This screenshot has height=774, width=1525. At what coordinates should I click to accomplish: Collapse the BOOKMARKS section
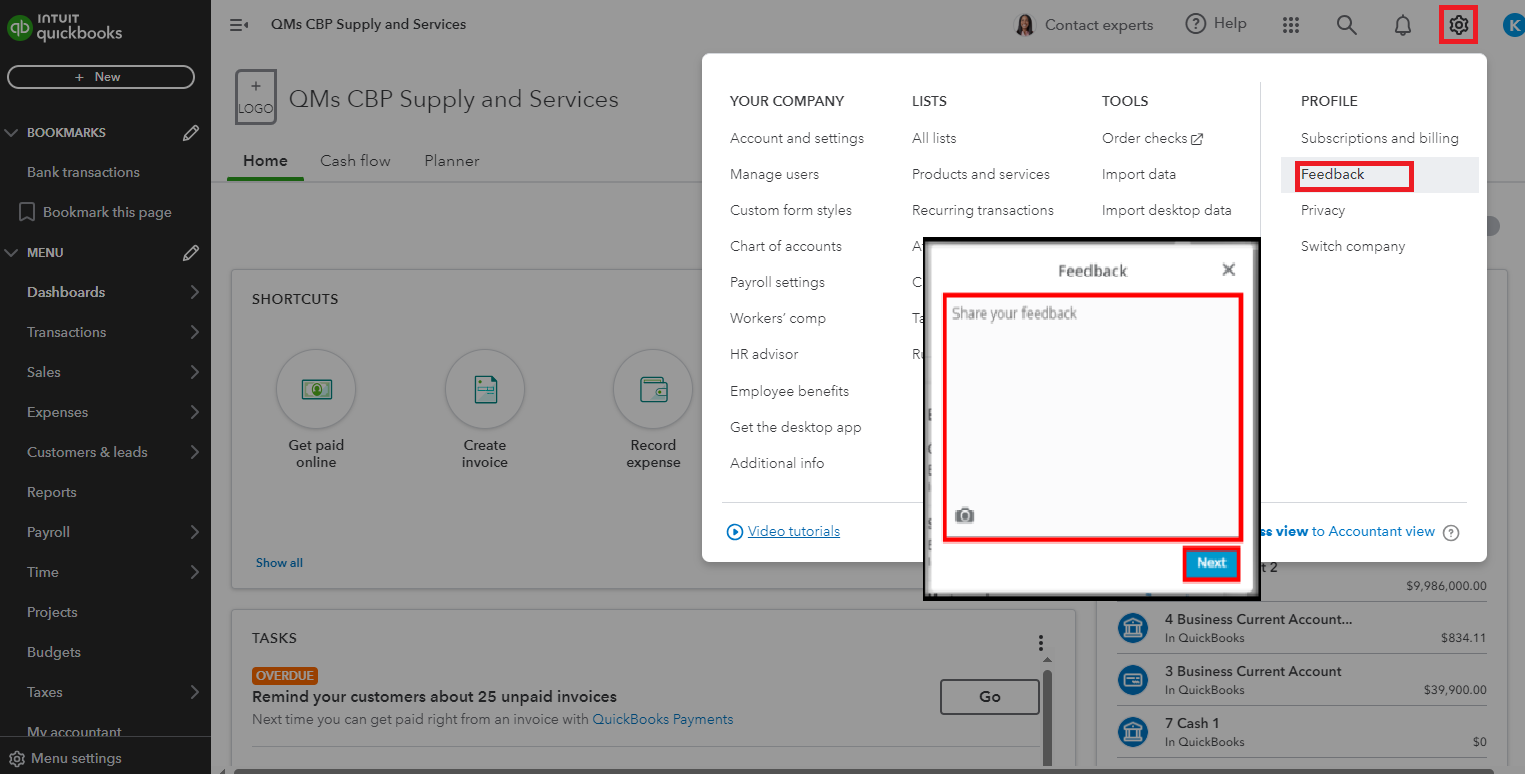(12, 133)
